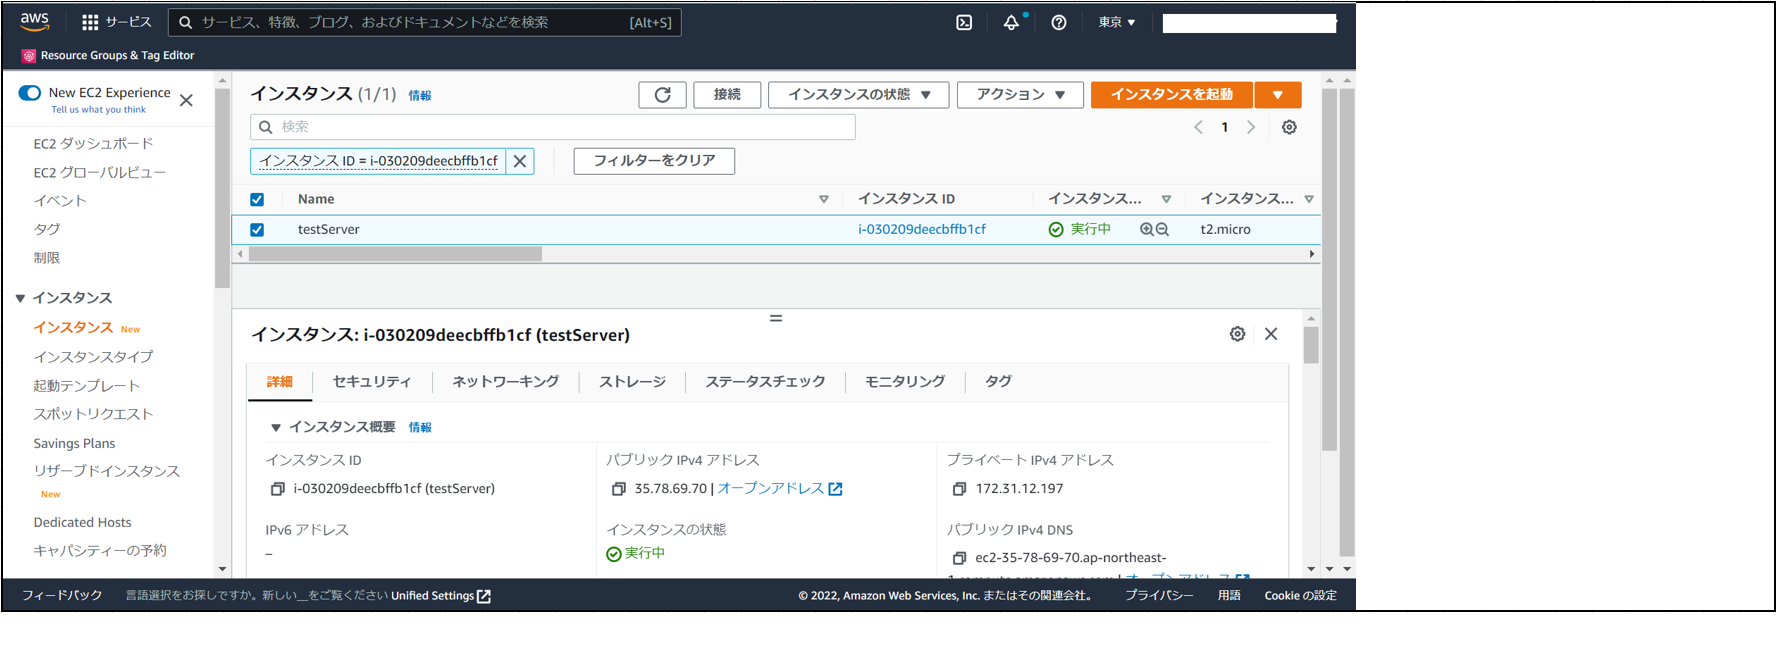Open instance type column filter arrow
1776x648 pixels.
pos(1309,199)
